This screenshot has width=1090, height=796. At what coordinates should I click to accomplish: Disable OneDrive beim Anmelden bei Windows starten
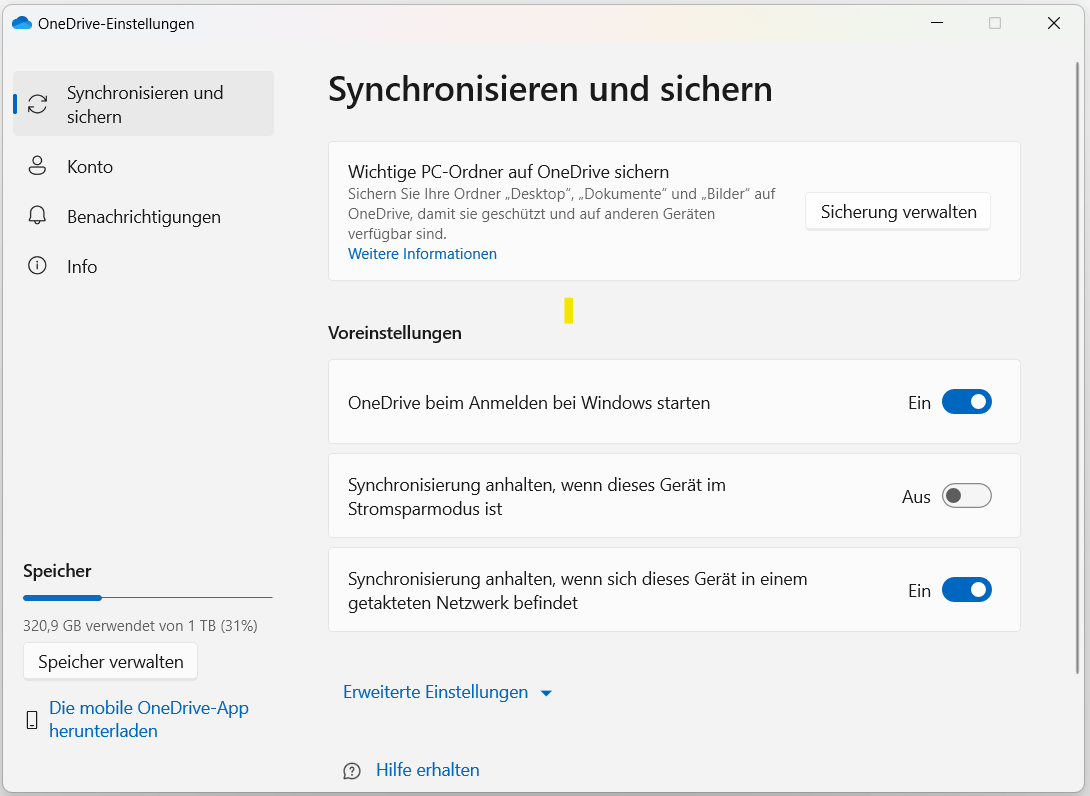[x=966, y=402]
